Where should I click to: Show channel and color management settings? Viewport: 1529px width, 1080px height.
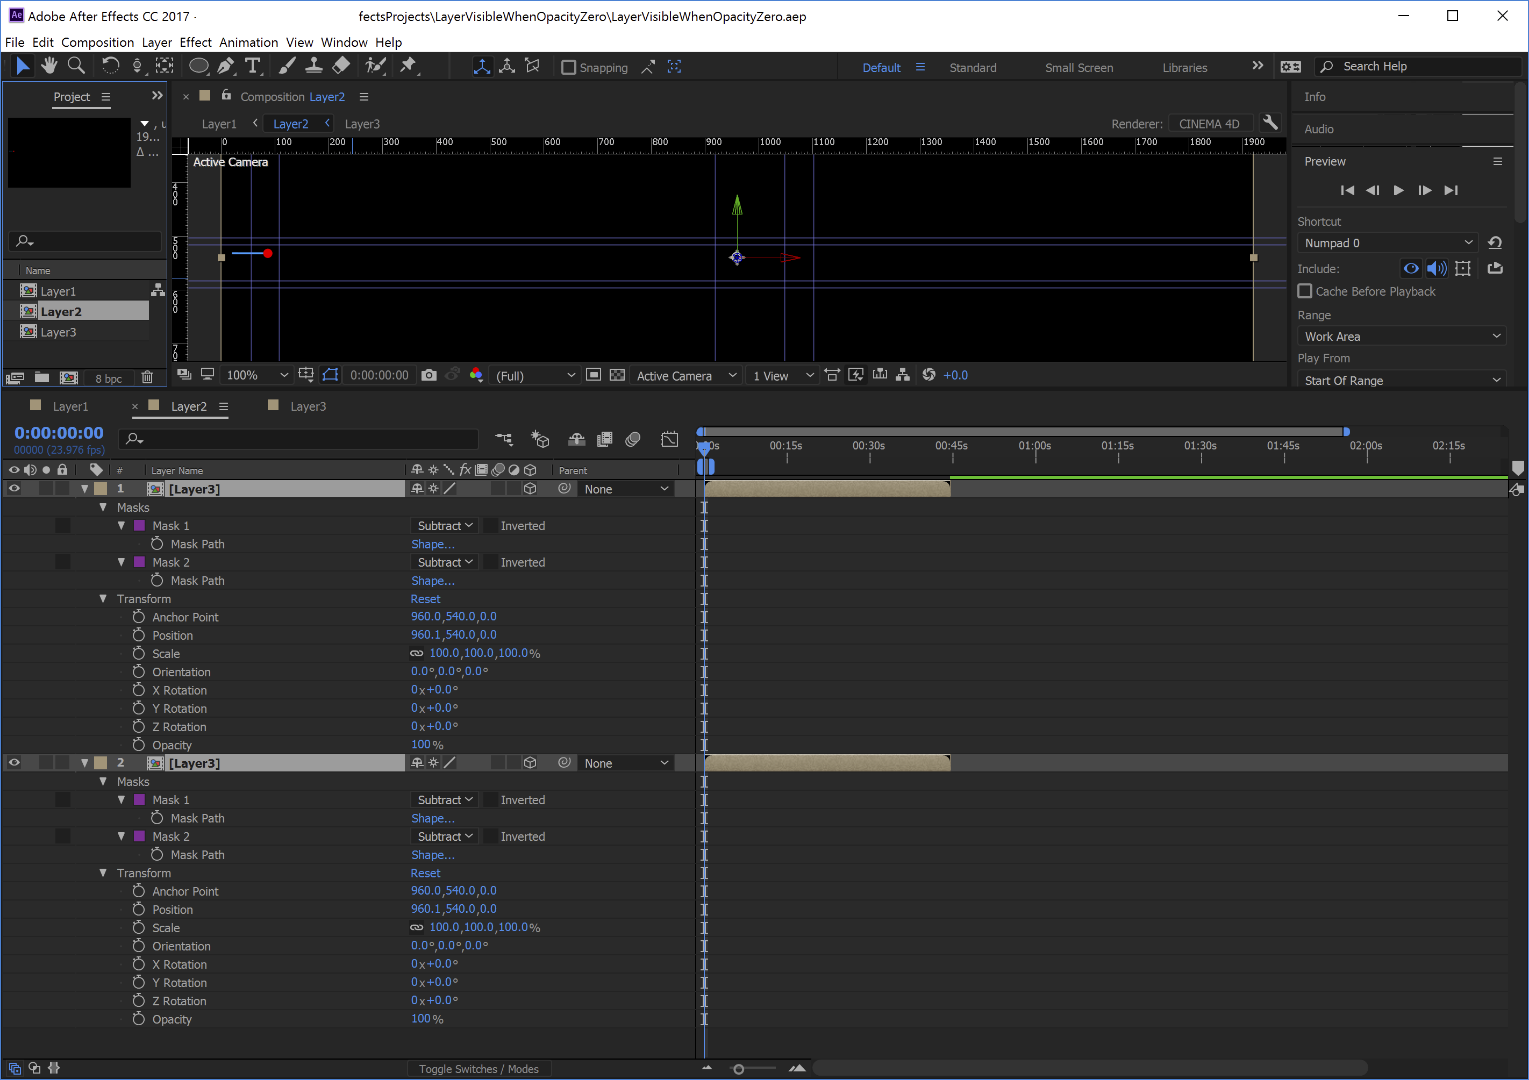tap(476, 375)
